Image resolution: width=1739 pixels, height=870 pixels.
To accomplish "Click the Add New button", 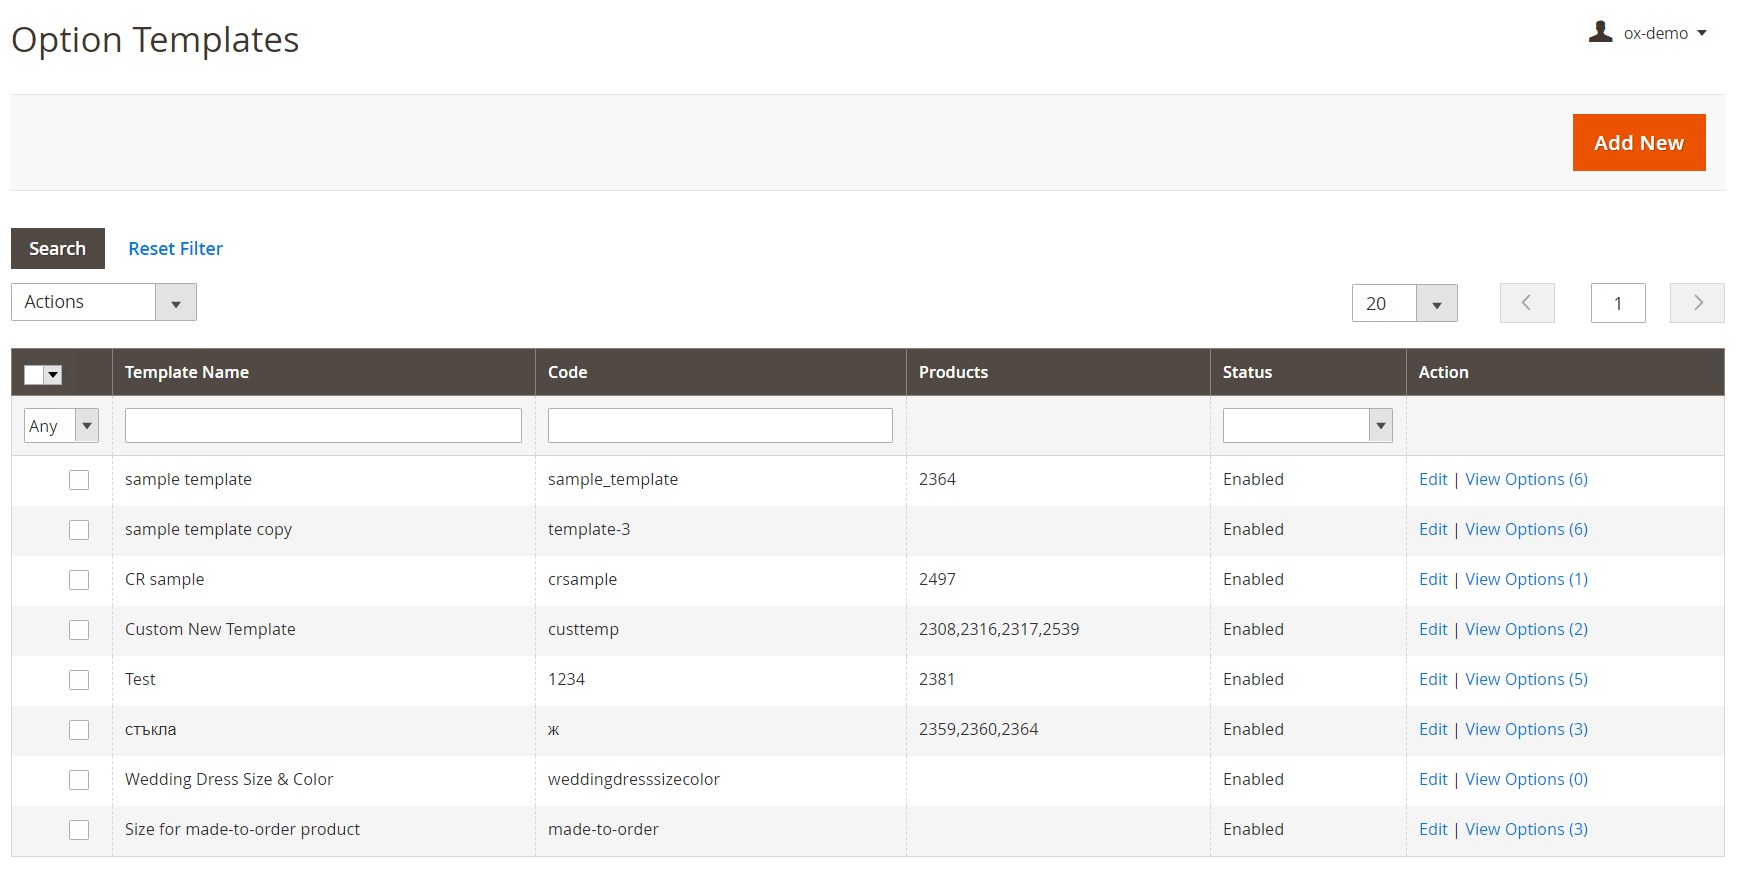I will click(1639, 142).
